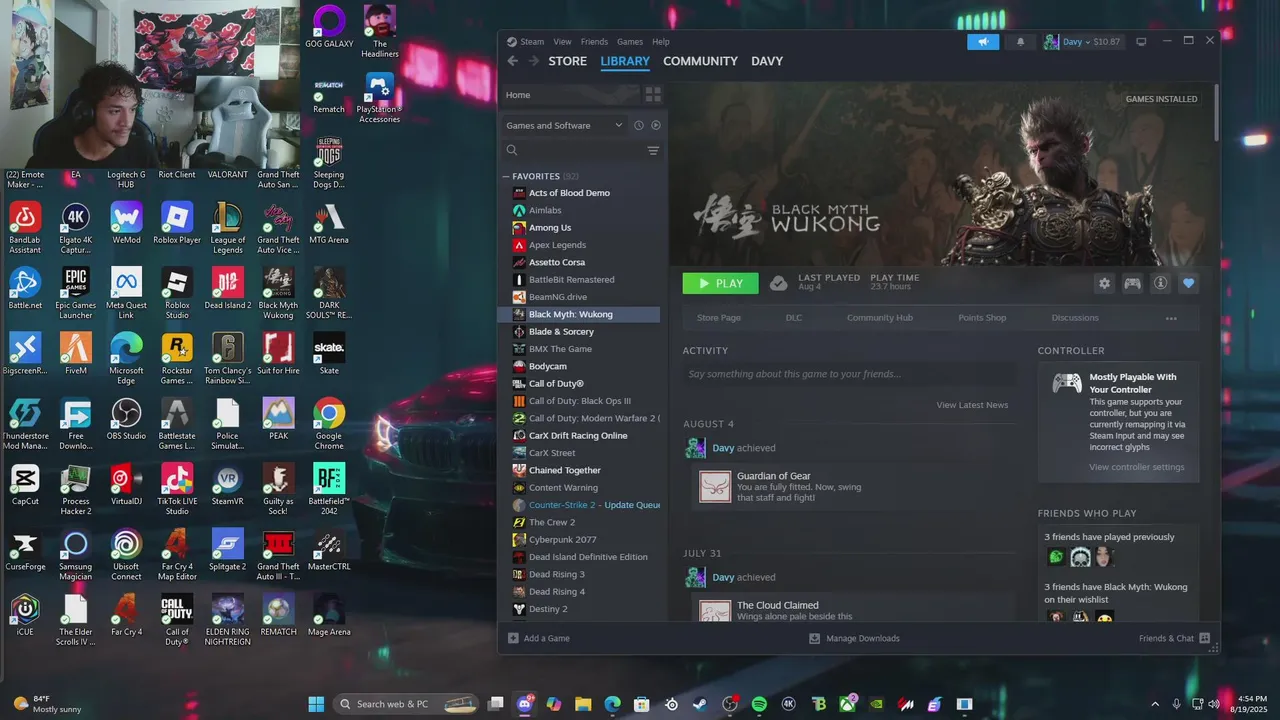
Task: Go forward using Steam's forward arrow
Action: coord(533,61)
